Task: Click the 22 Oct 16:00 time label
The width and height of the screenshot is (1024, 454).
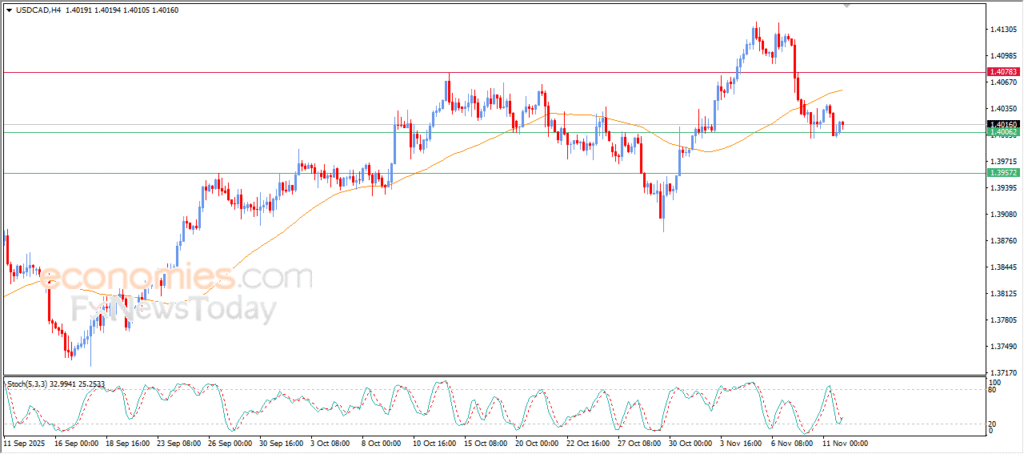Action: tap(589, 443)
